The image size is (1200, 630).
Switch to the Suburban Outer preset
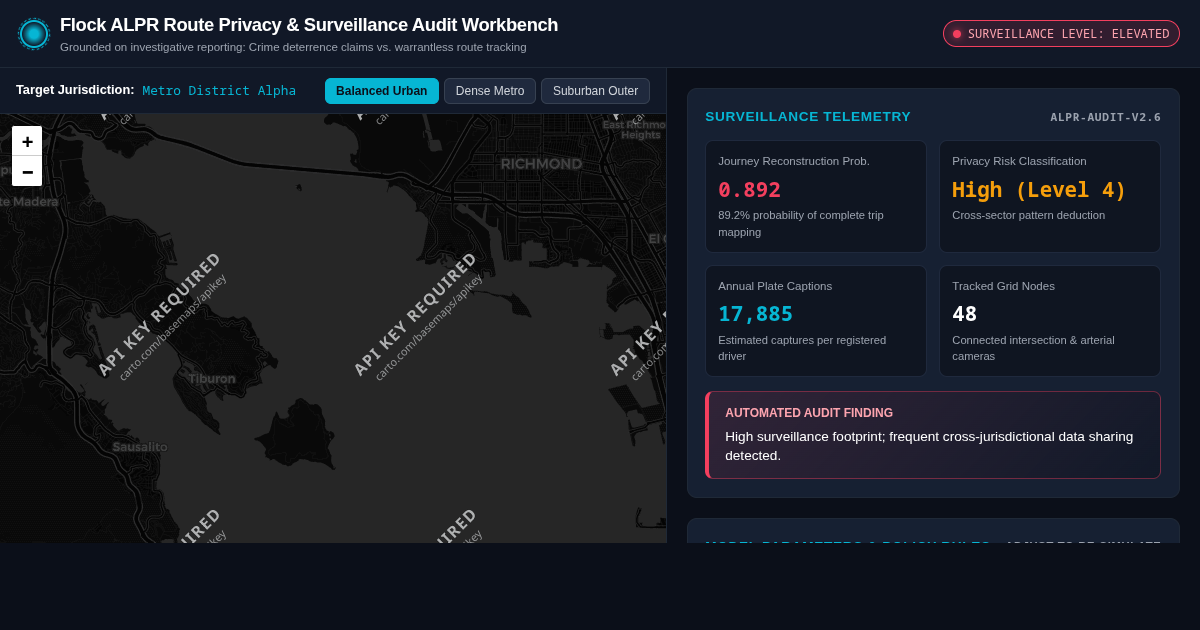pyautogui.click(x=595, y=91)
